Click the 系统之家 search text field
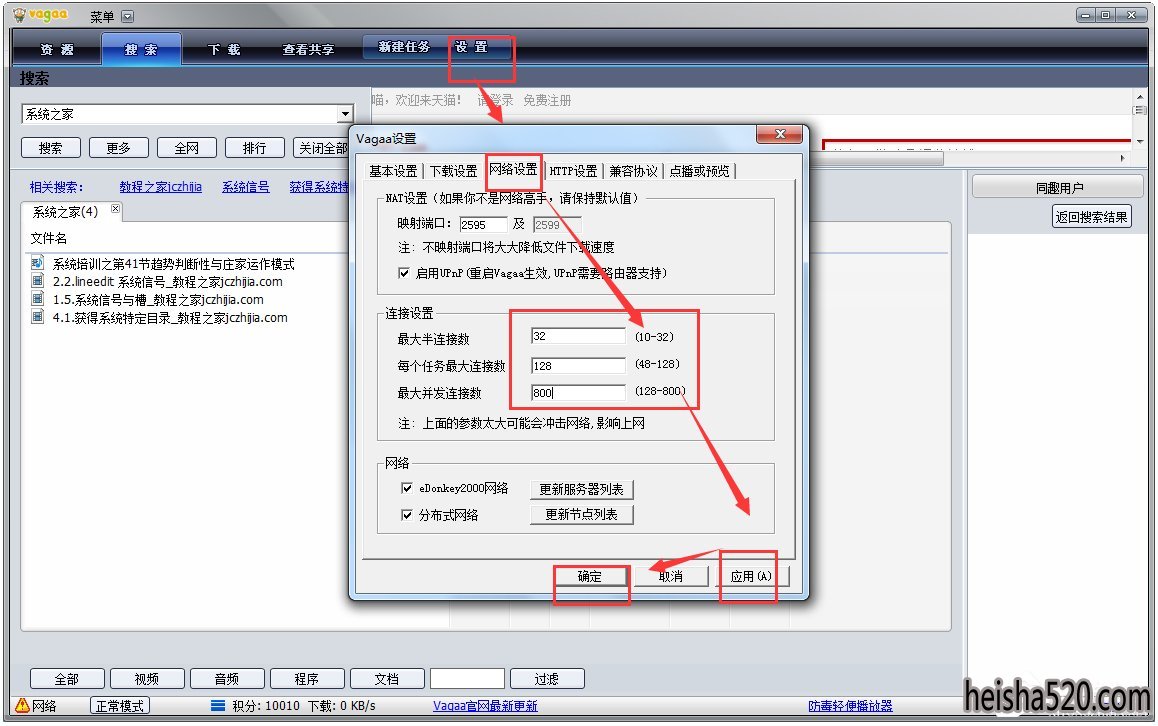 click(179, 114)
